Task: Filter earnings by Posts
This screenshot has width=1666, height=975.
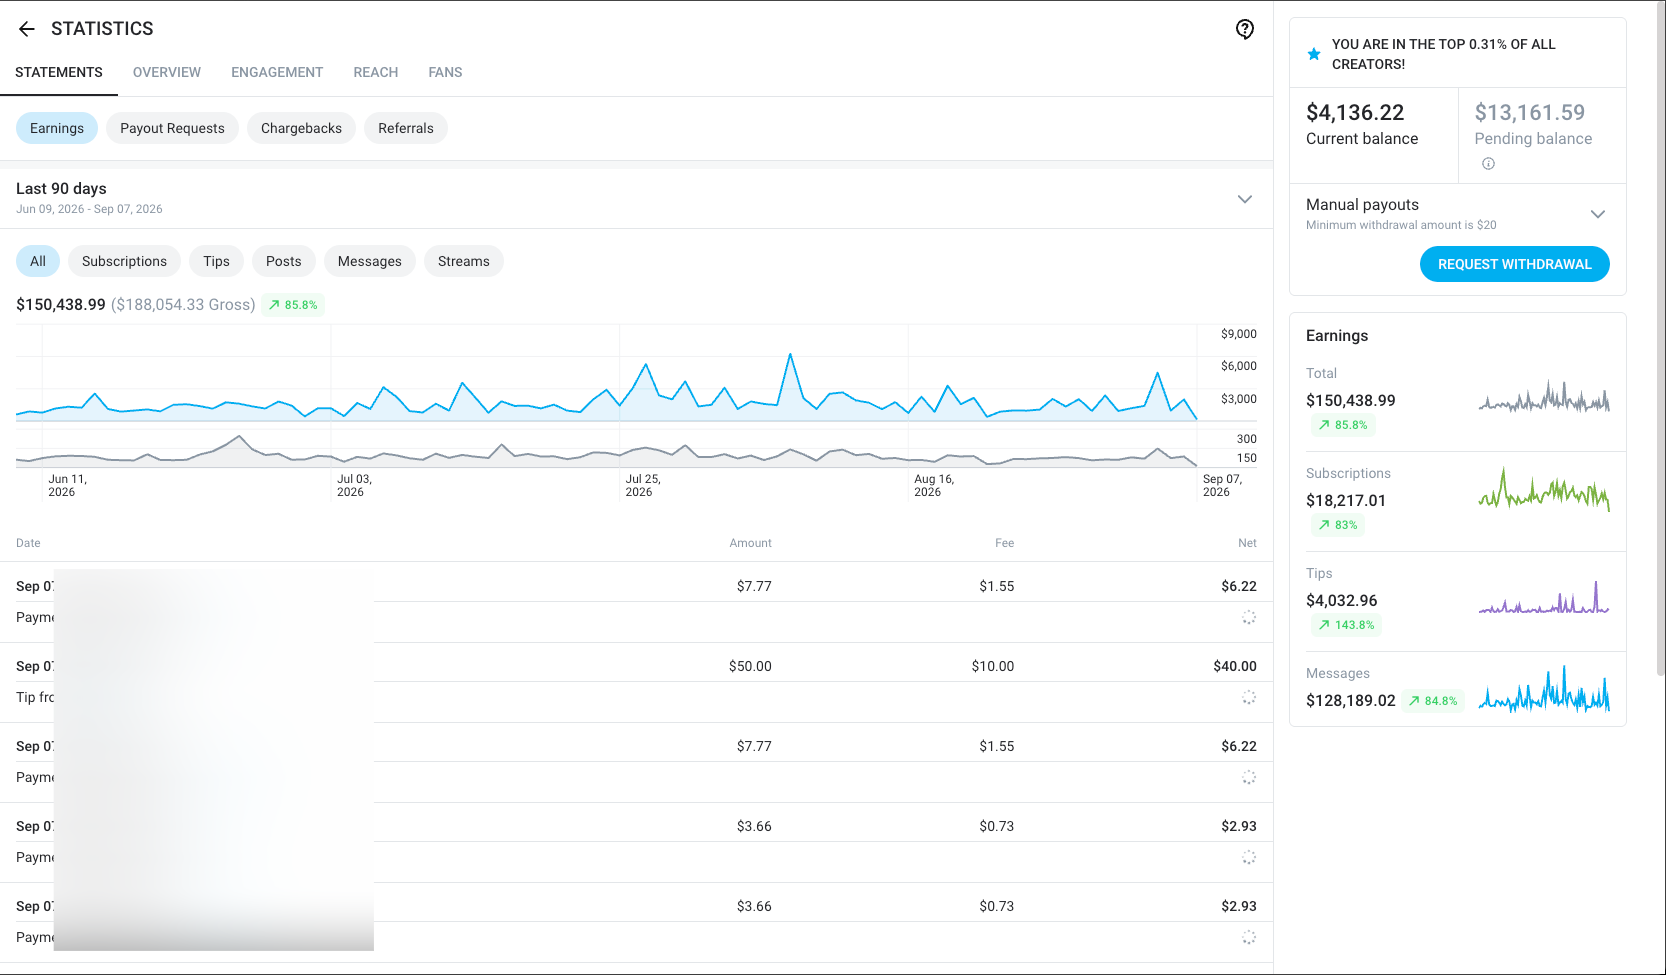Action: coord(284,261)
